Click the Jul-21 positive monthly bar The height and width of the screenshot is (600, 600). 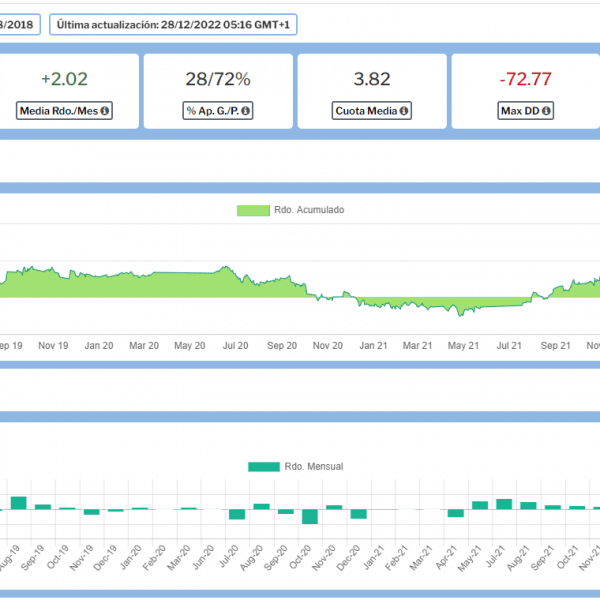tap(504, 504)
